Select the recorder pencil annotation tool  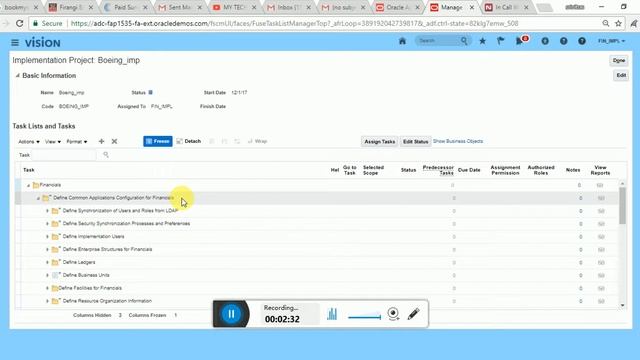tap(413, 313)
